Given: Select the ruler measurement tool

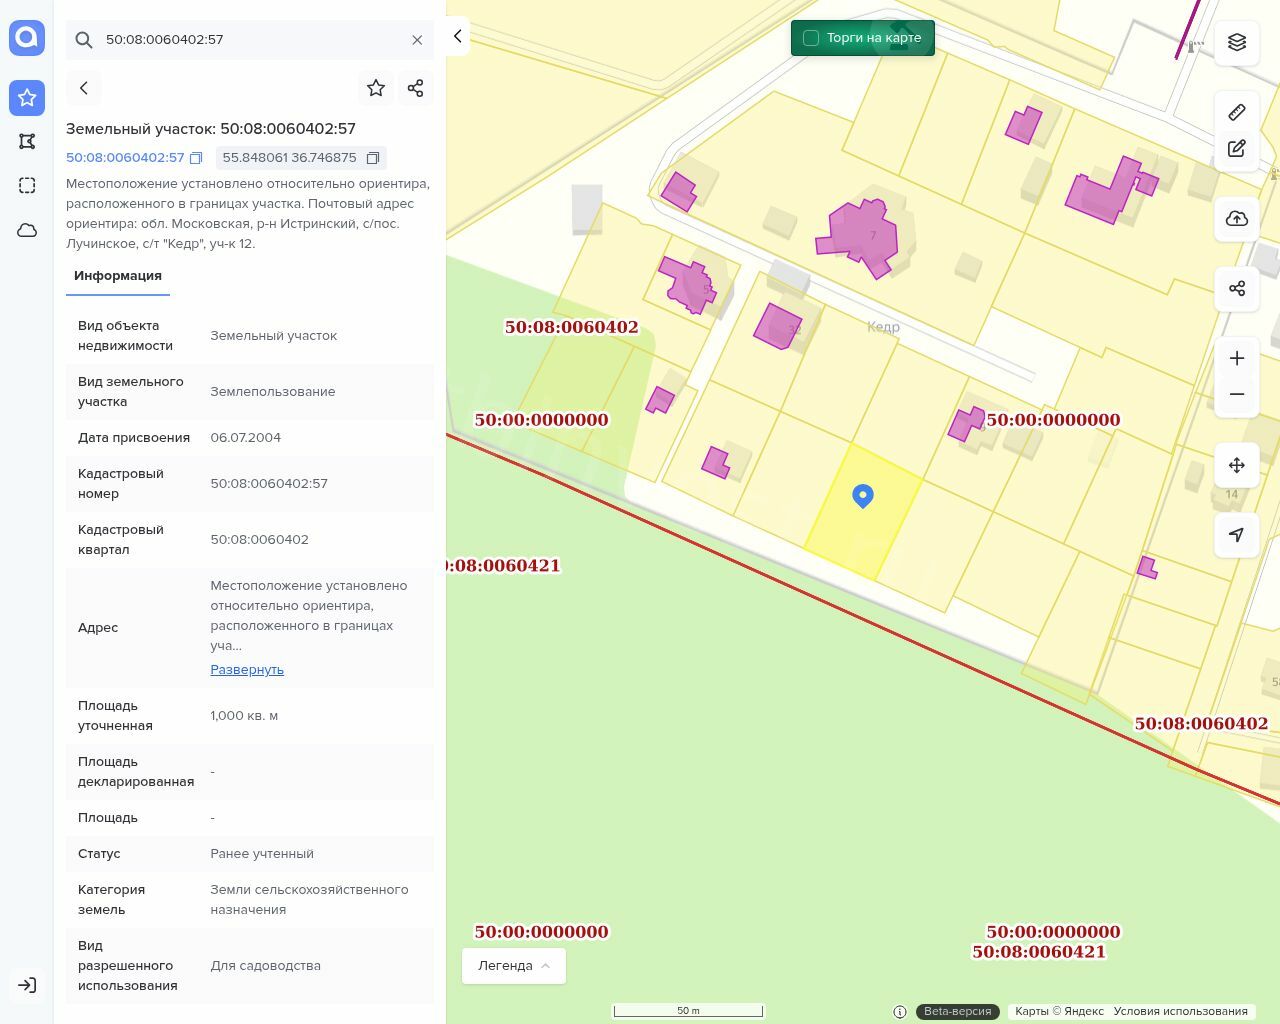Looking at the screenshot, I should coord(1237,112).
